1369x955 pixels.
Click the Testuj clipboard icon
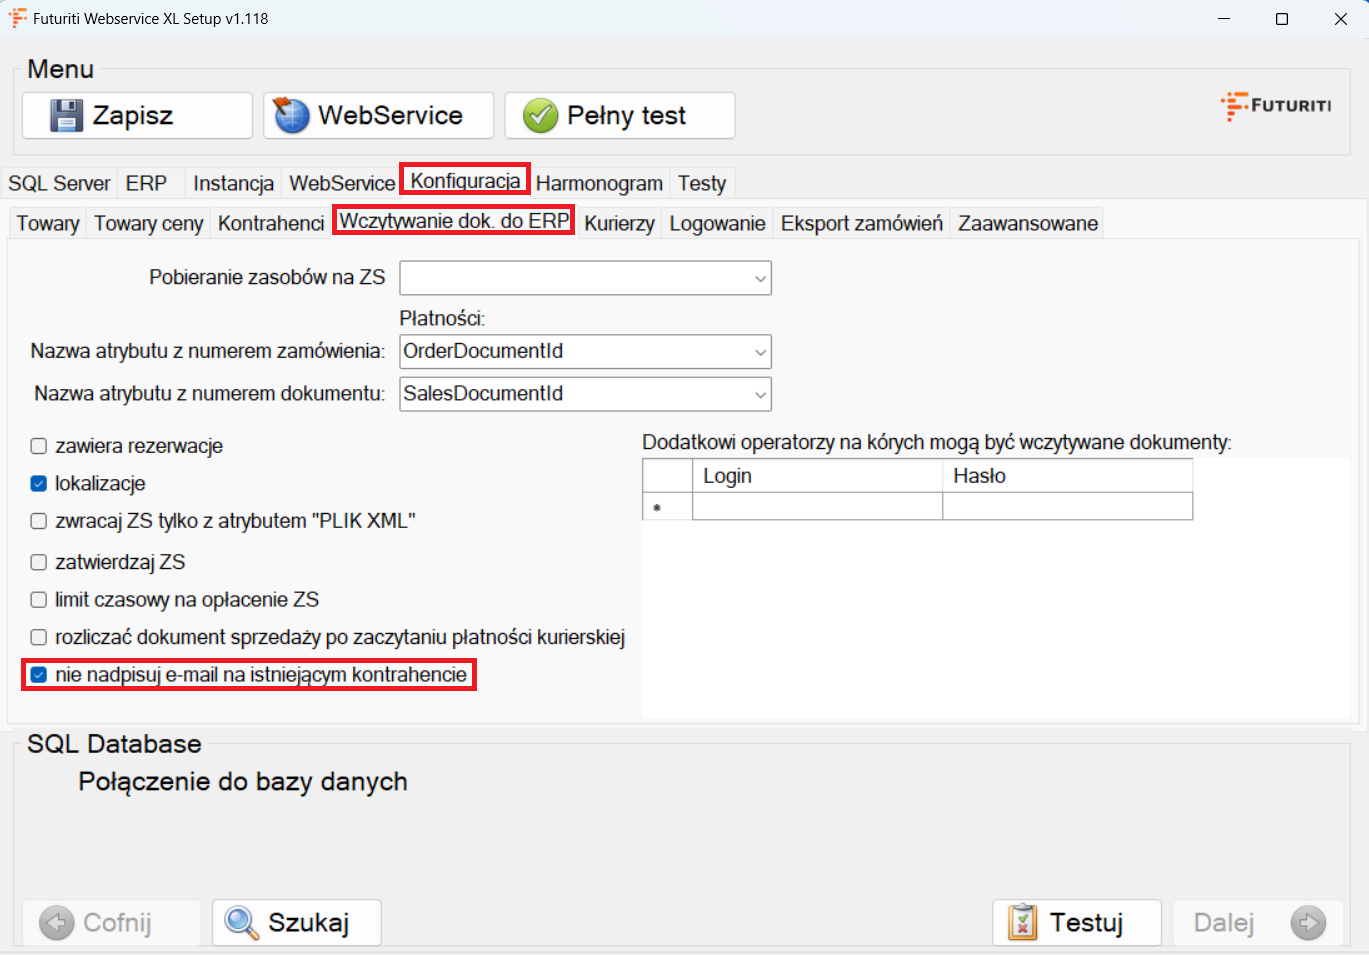pyautogui.click(x=1022, y=922)
